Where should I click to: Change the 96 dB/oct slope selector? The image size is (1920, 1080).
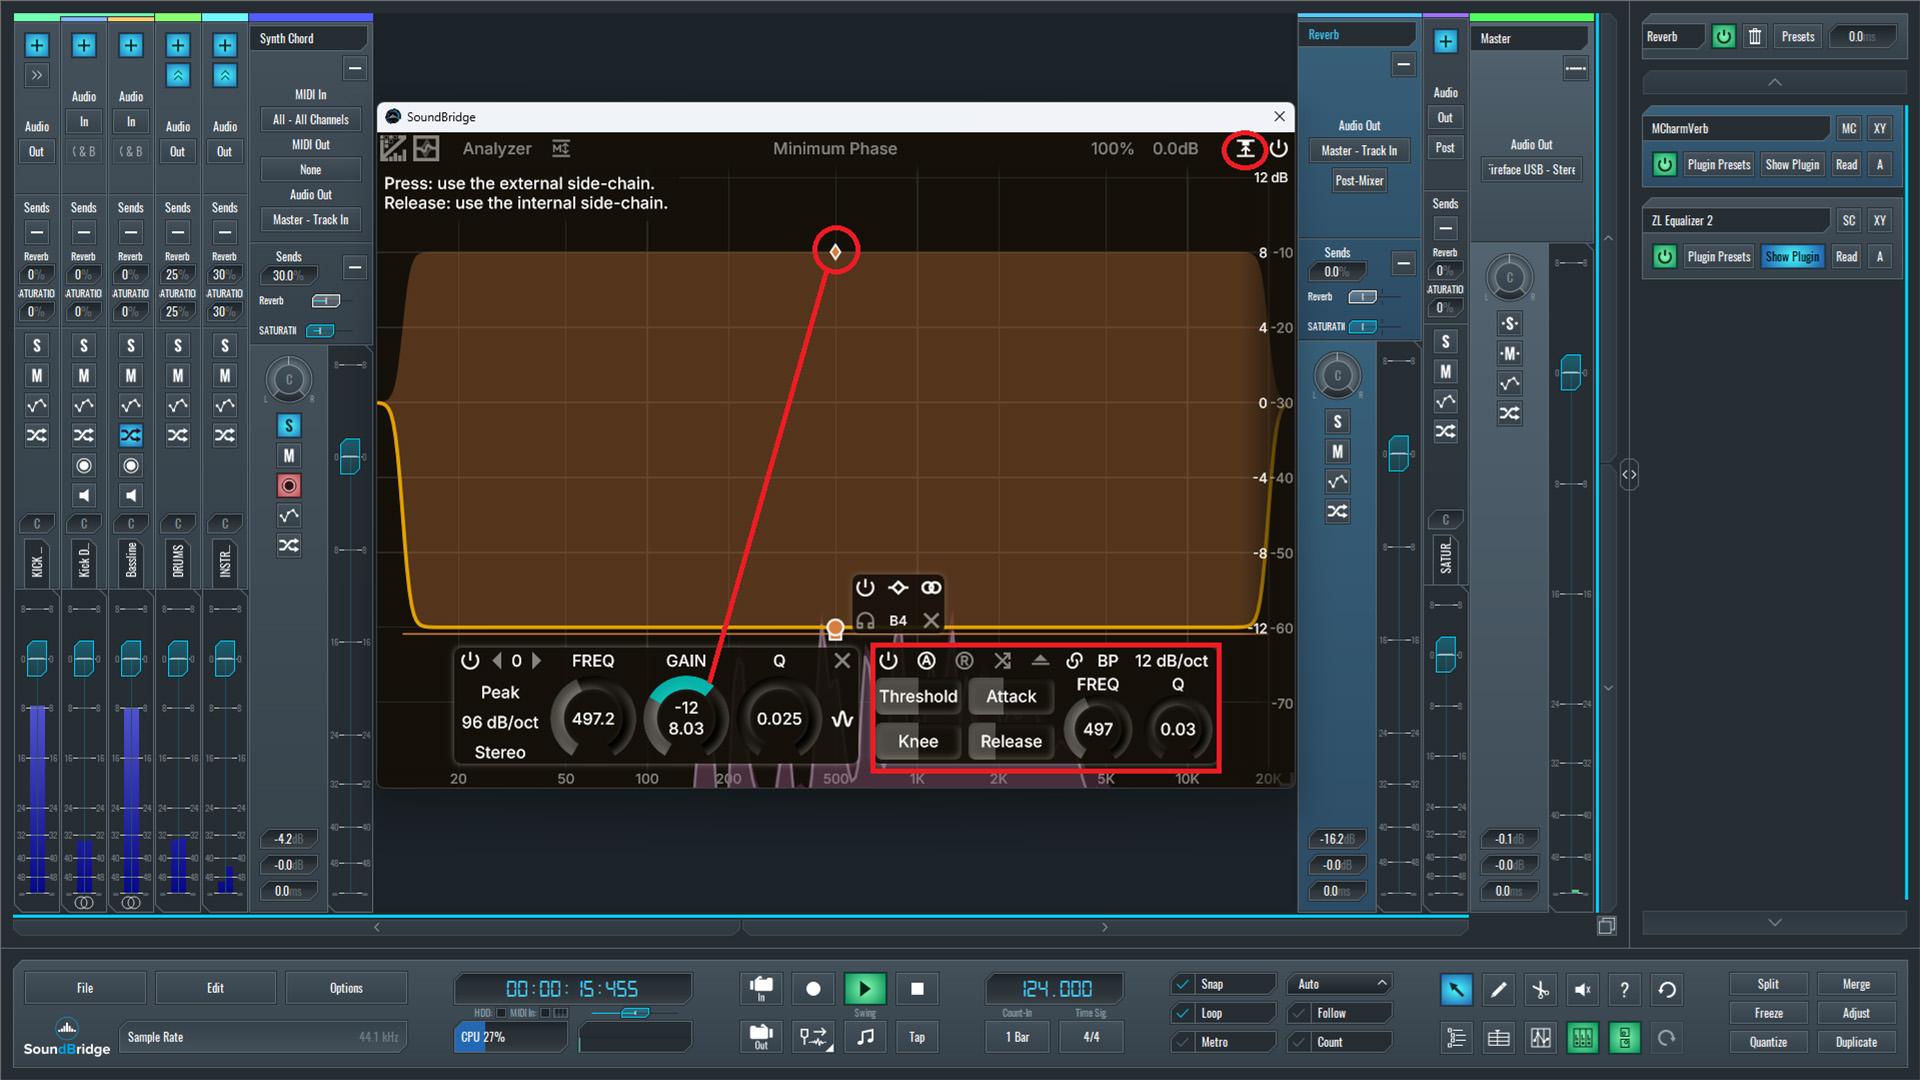(500, 723)
